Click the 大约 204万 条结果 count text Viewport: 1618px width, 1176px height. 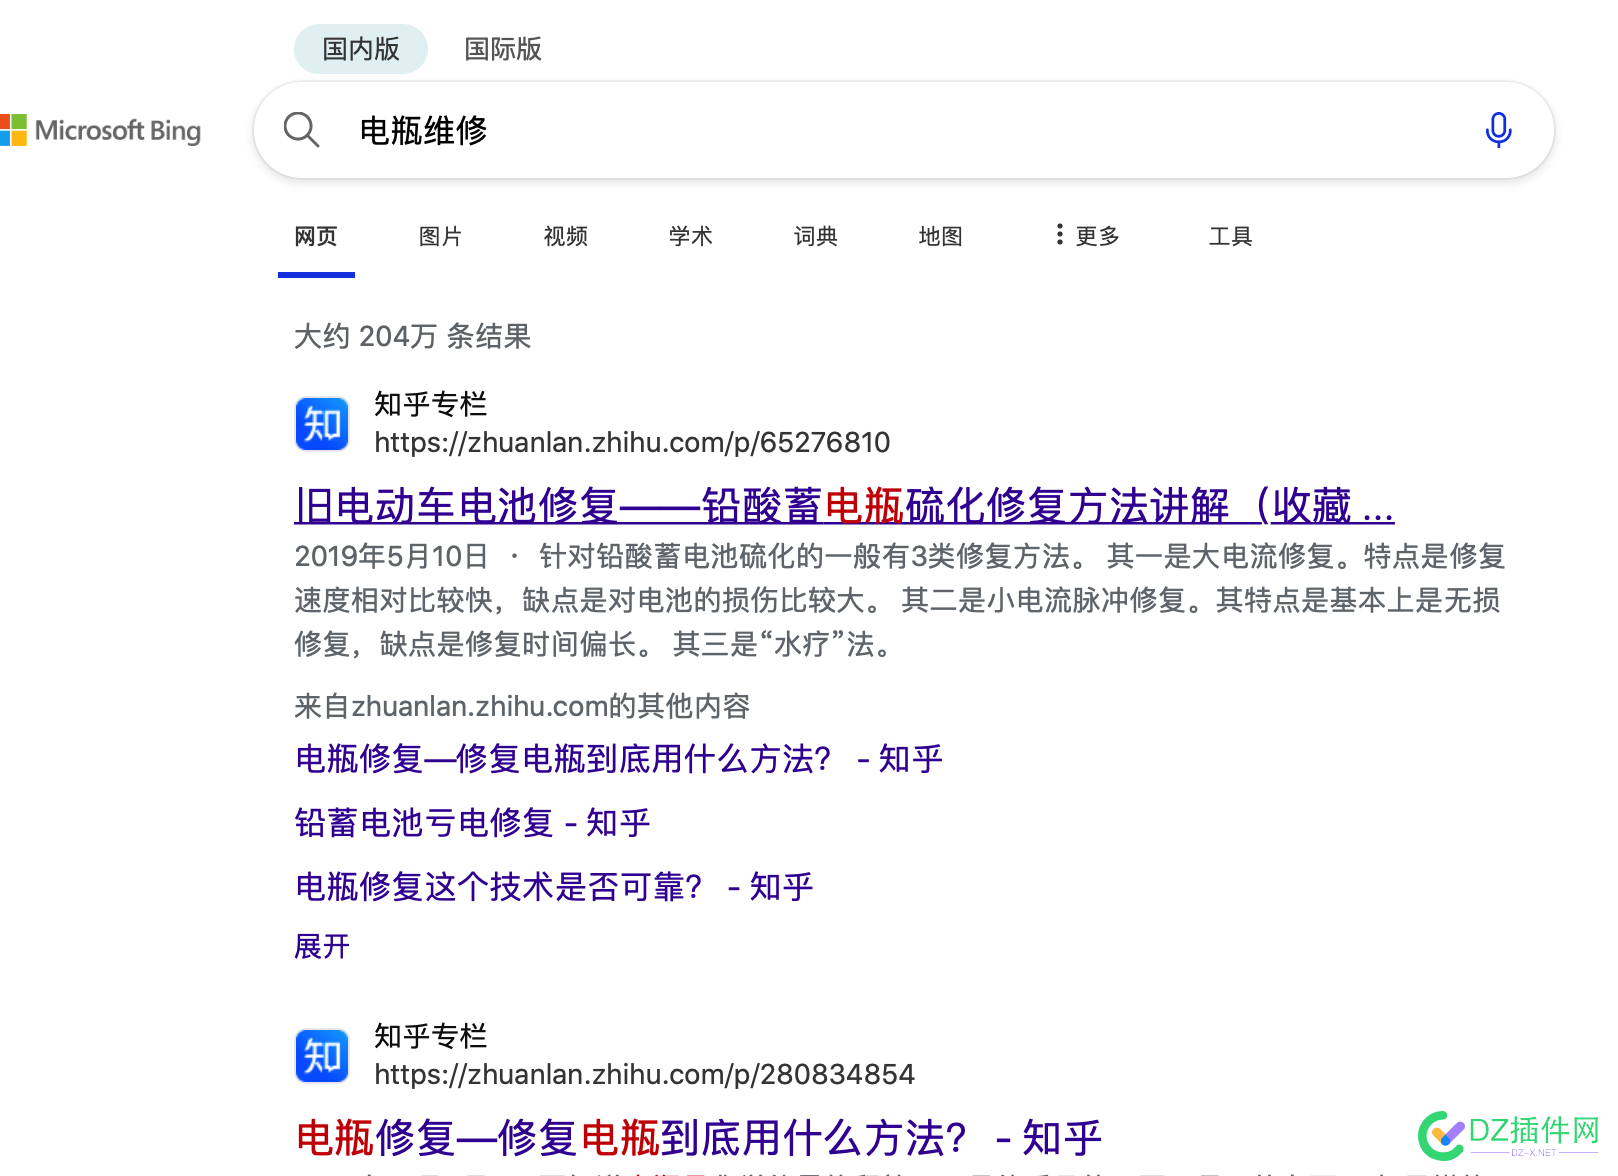[x=412, y=336]
